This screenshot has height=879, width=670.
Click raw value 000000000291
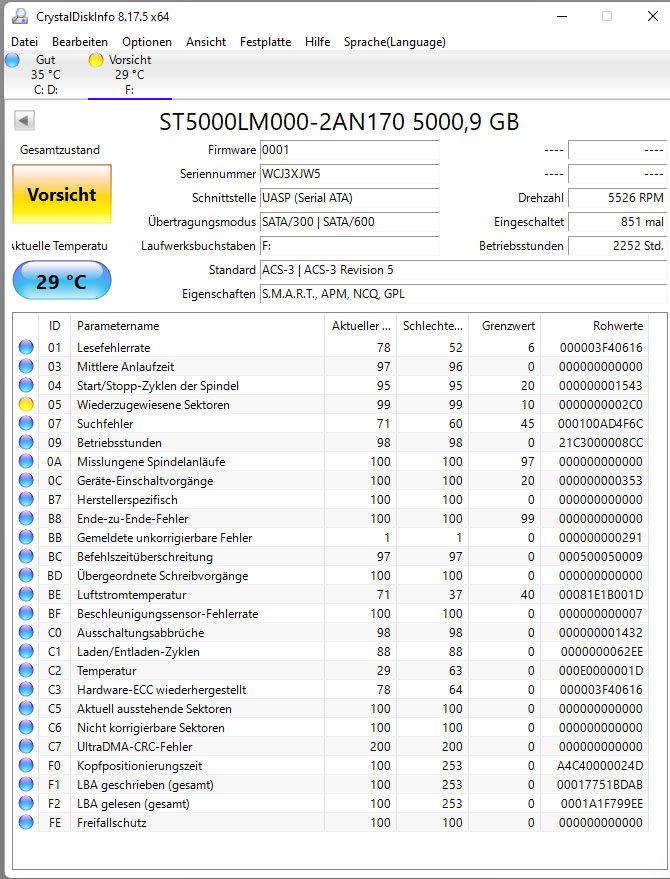[x=600, y=538]
